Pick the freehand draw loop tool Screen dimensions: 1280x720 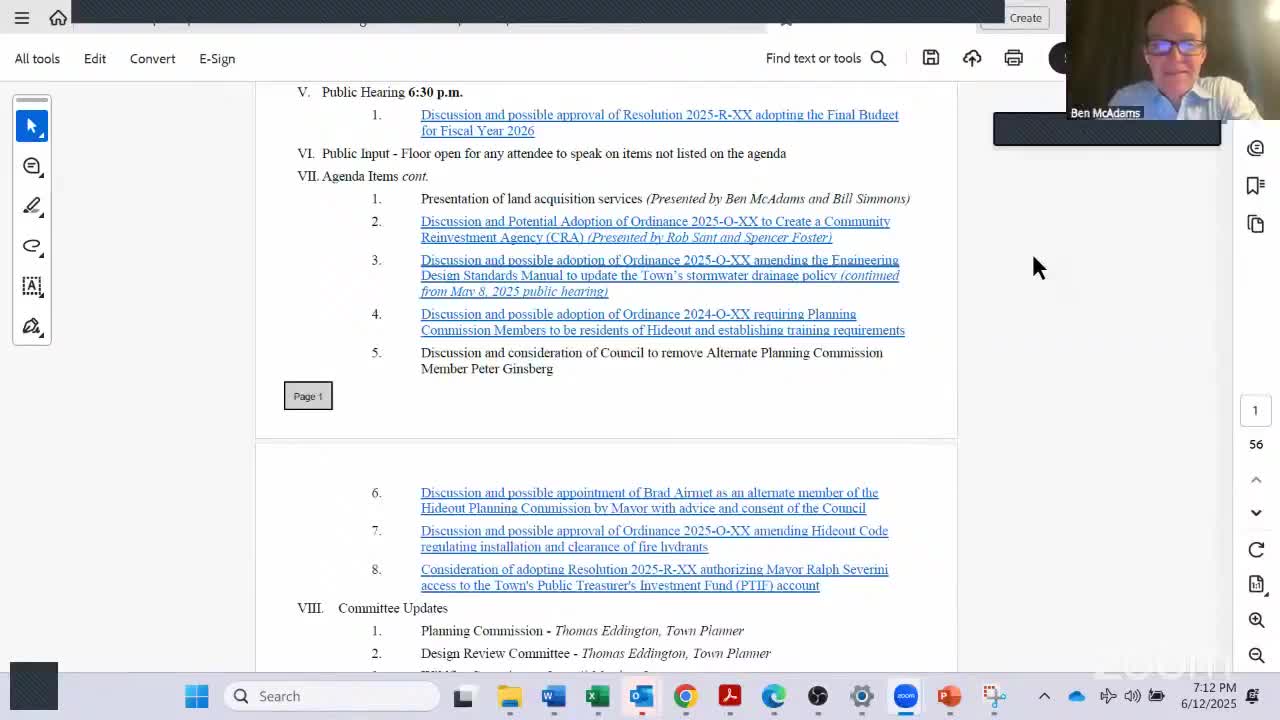click(32, 246)
